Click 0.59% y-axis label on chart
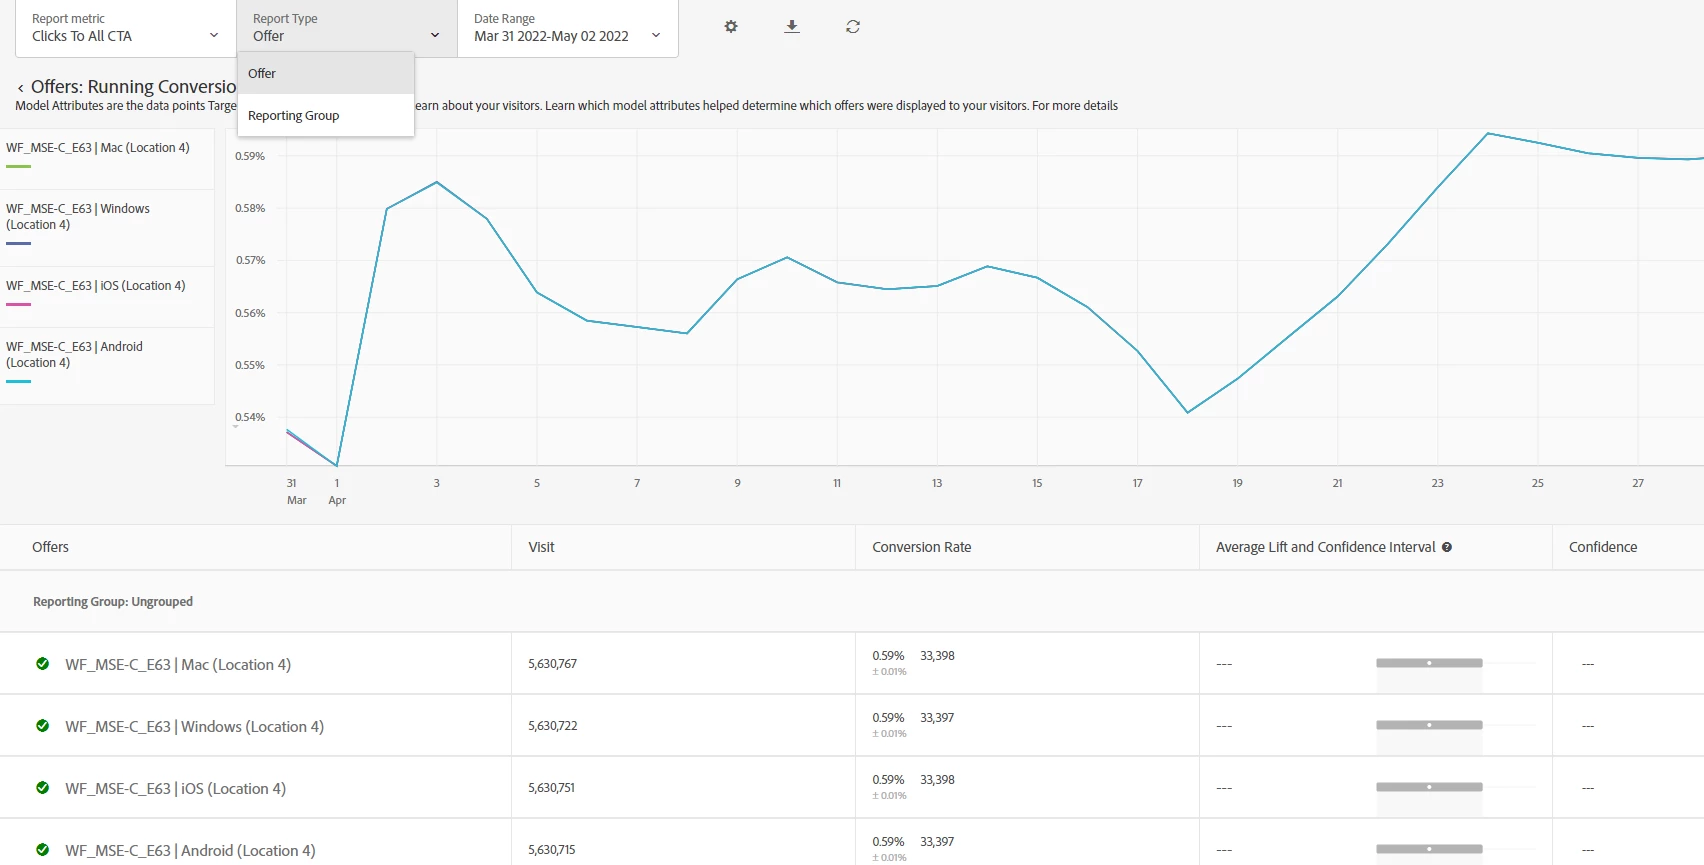Screen dimensions: 1704x865 point(250,156)
